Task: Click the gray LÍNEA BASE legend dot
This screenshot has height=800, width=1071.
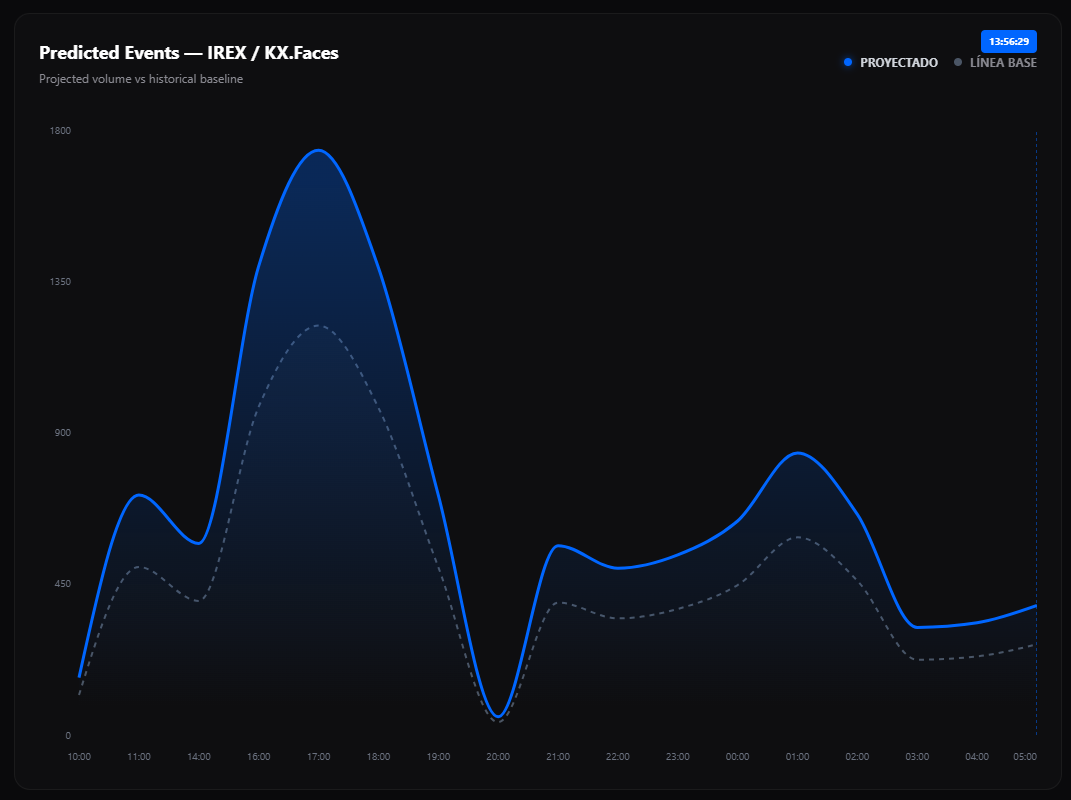Action: [x=958, y=62]
